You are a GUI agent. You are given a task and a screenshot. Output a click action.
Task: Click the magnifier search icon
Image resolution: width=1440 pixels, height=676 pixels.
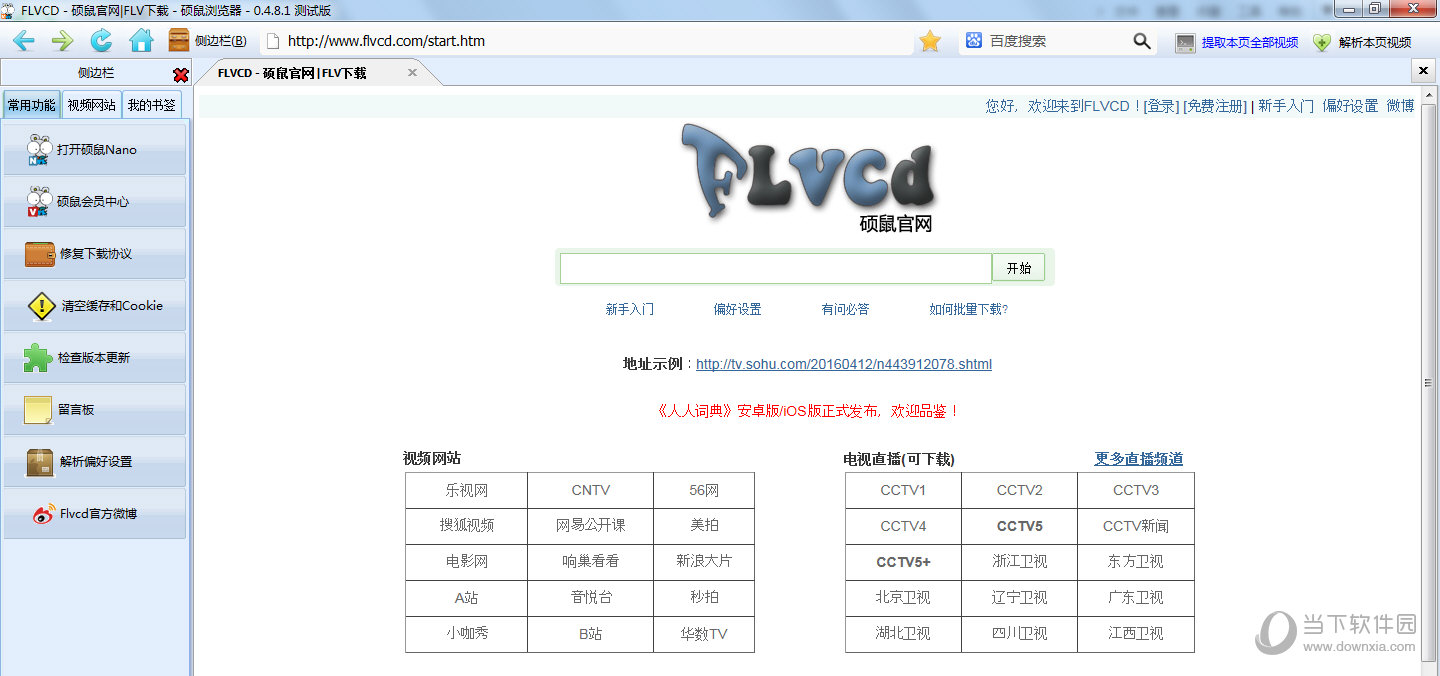pos(1142,41)
